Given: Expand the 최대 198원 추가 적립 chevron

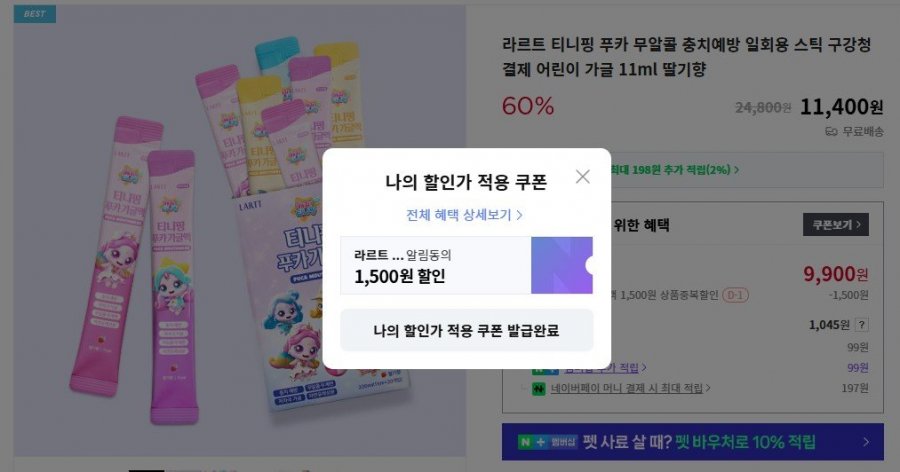Looking at the screenshot, I should coord(736,170).
